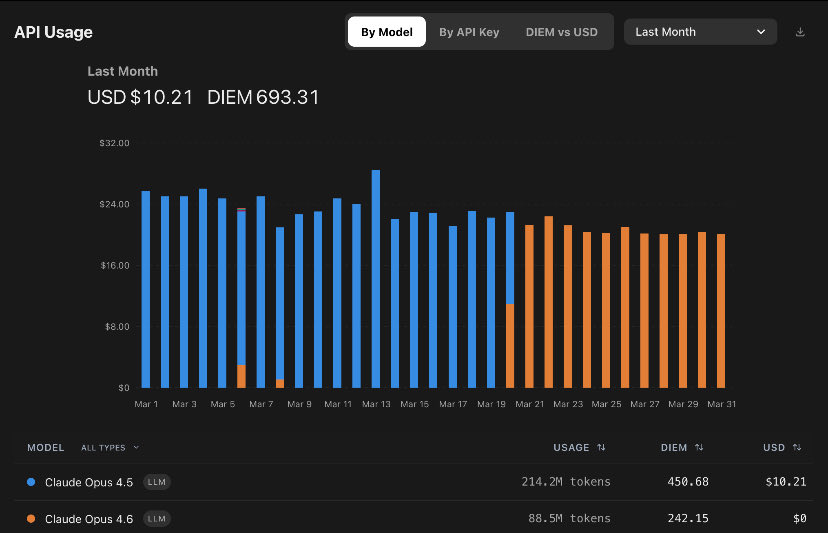The width and height of the screenshot is (828, 533).
Task: Click the DIEM column header label
Action: (x=674, y=447)
